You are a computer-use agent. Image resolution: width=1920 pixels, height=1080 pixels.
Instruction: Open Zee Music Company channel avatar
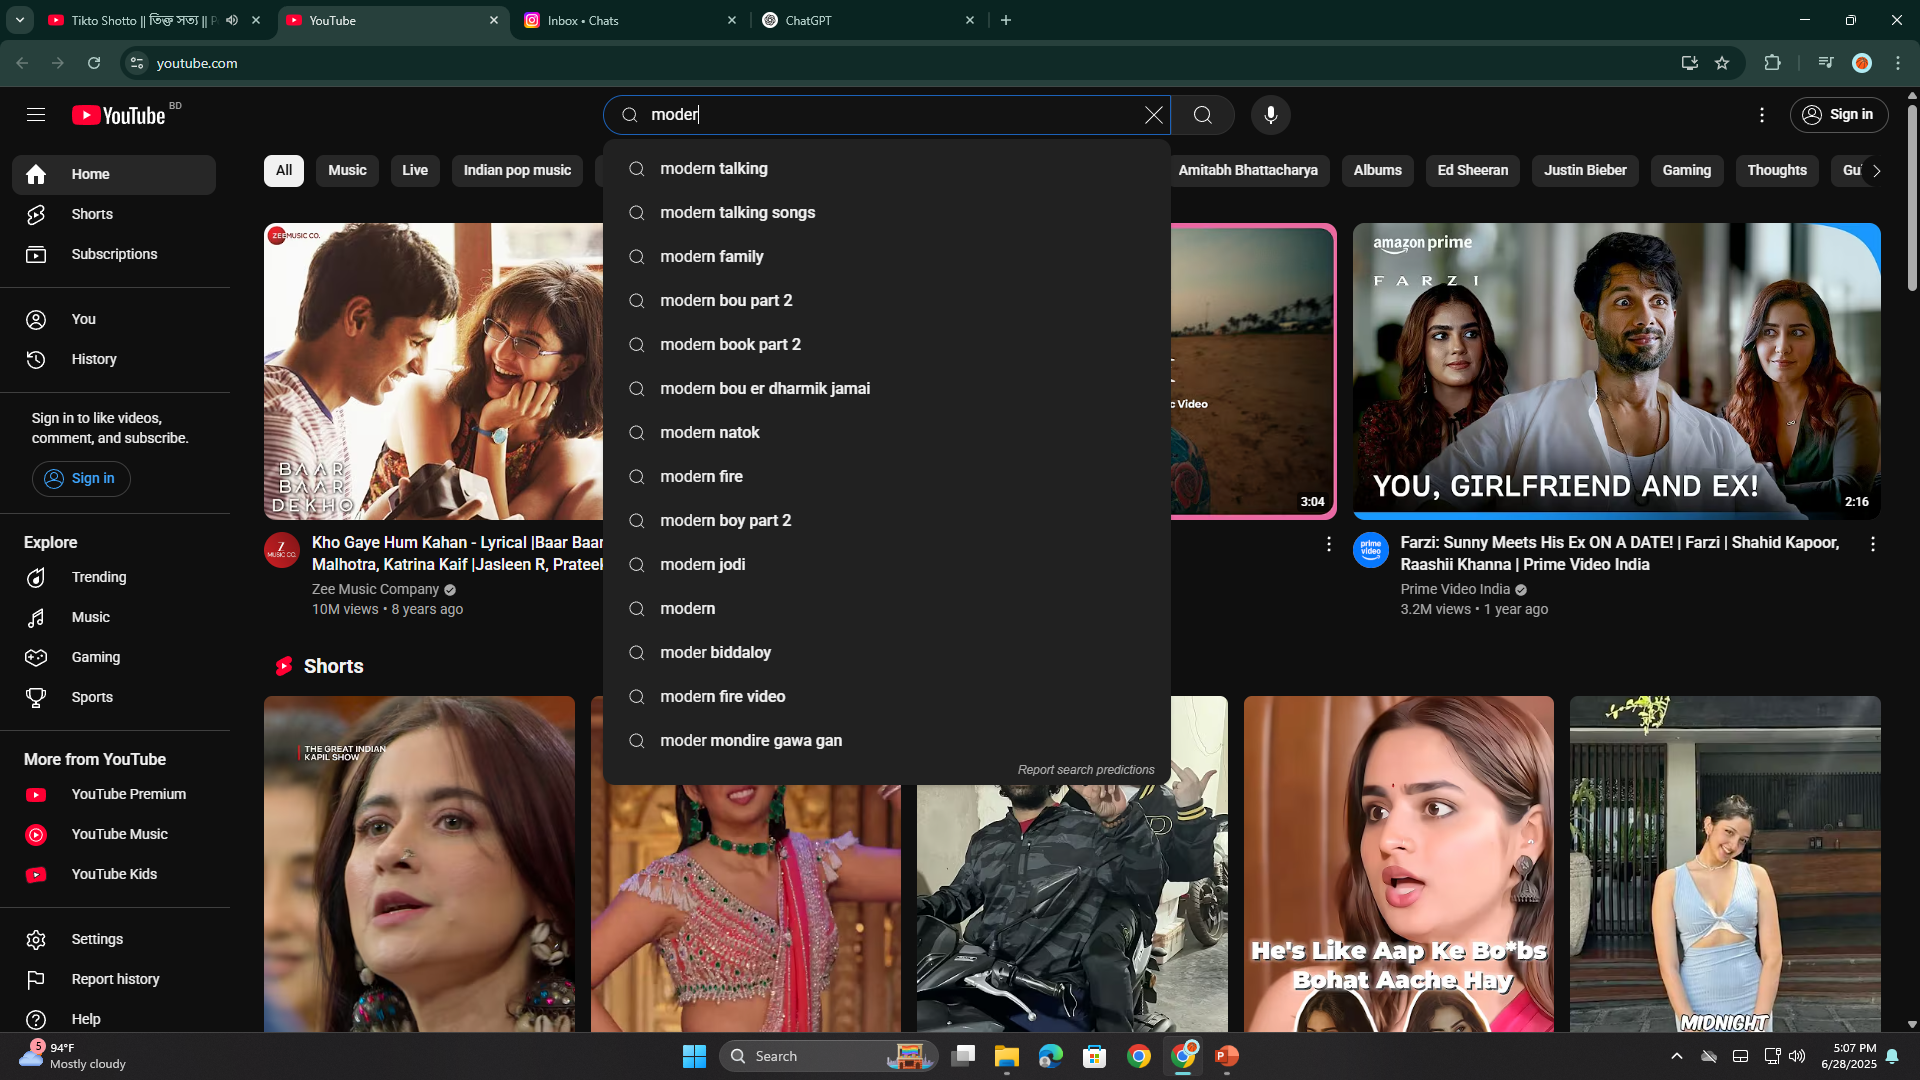[x=282, y=550]
